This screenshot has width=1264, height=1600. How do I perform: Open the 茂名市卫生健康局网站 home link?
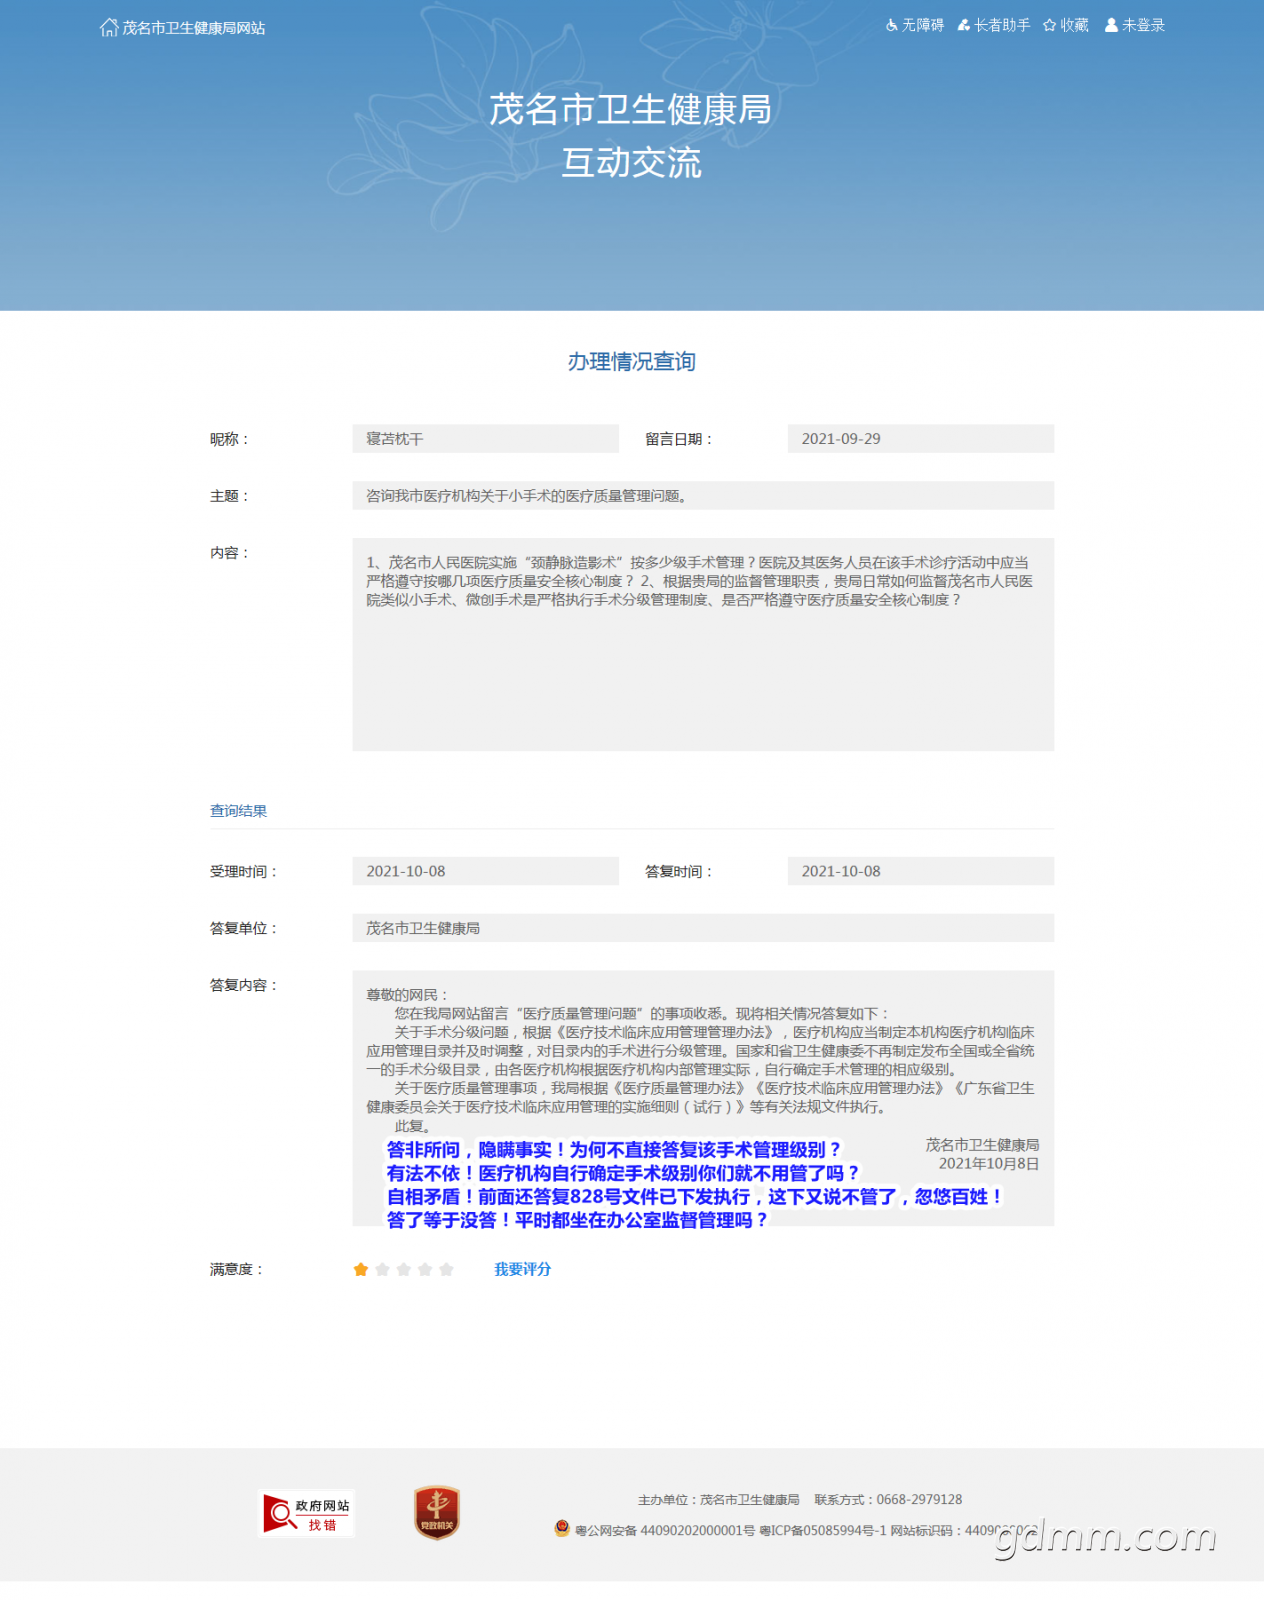[193, 28]
